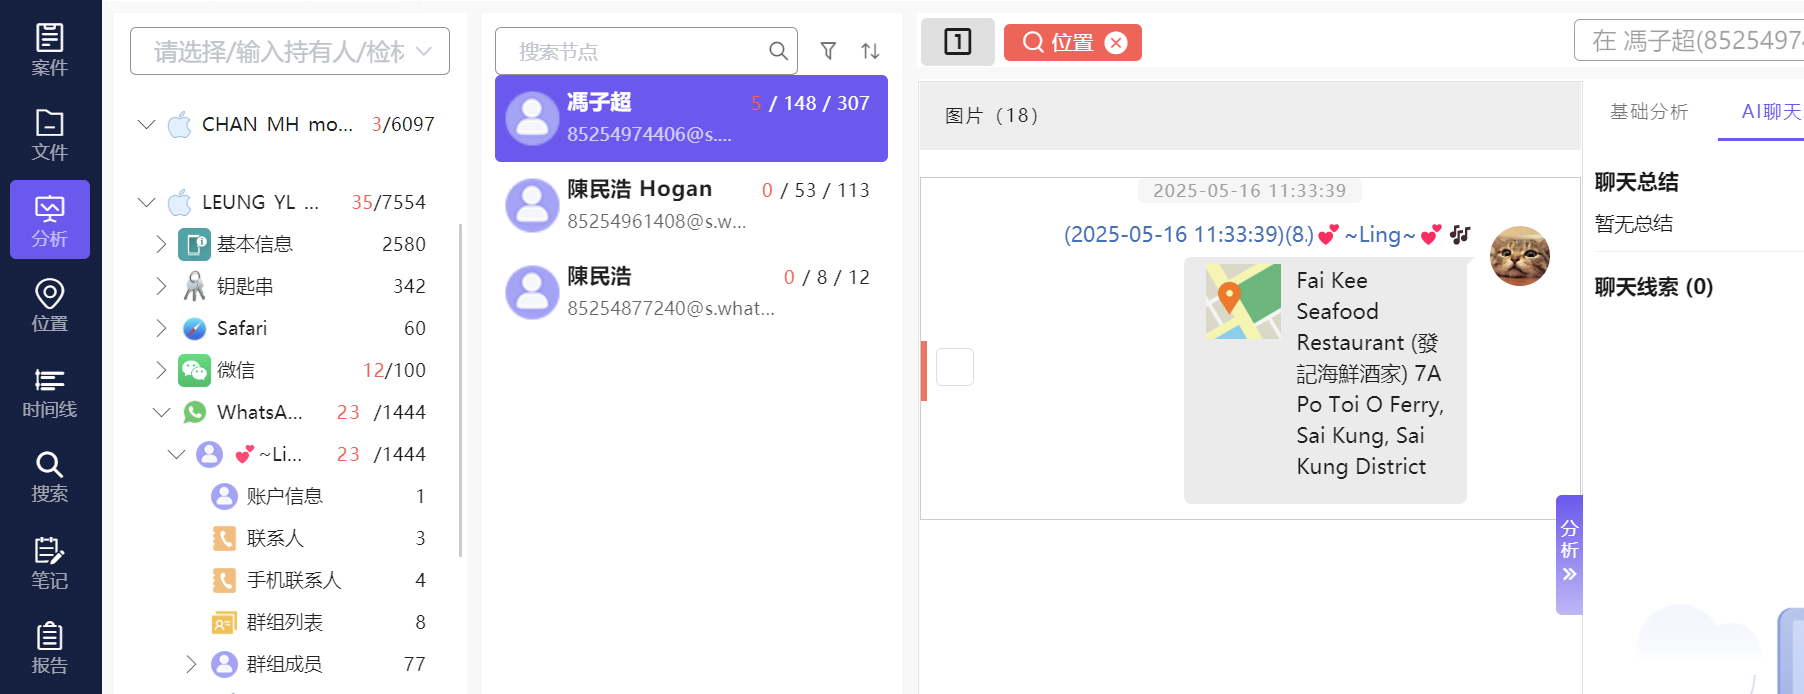Image resolution: width=1804 pixels, height=694 pixels.
Task: Collapse the 分析 side panel handle
Action: 1569,554
